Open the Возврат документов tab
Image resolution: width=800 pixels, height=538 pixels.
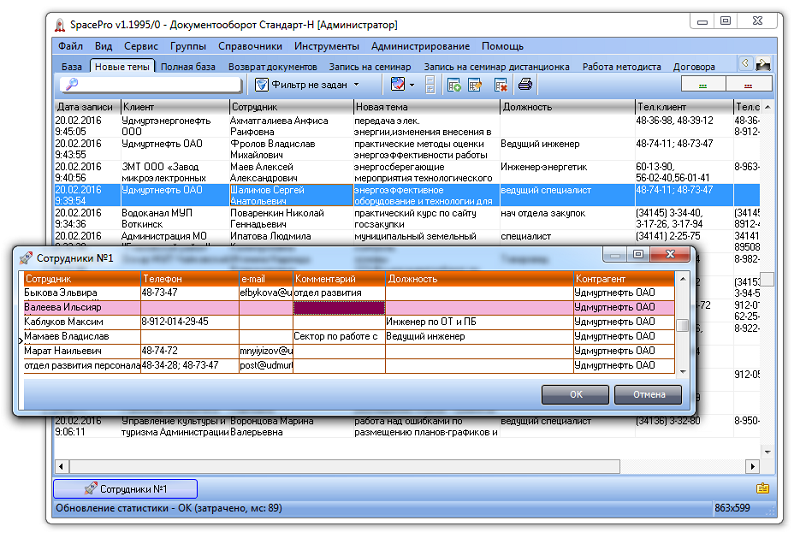272,67
